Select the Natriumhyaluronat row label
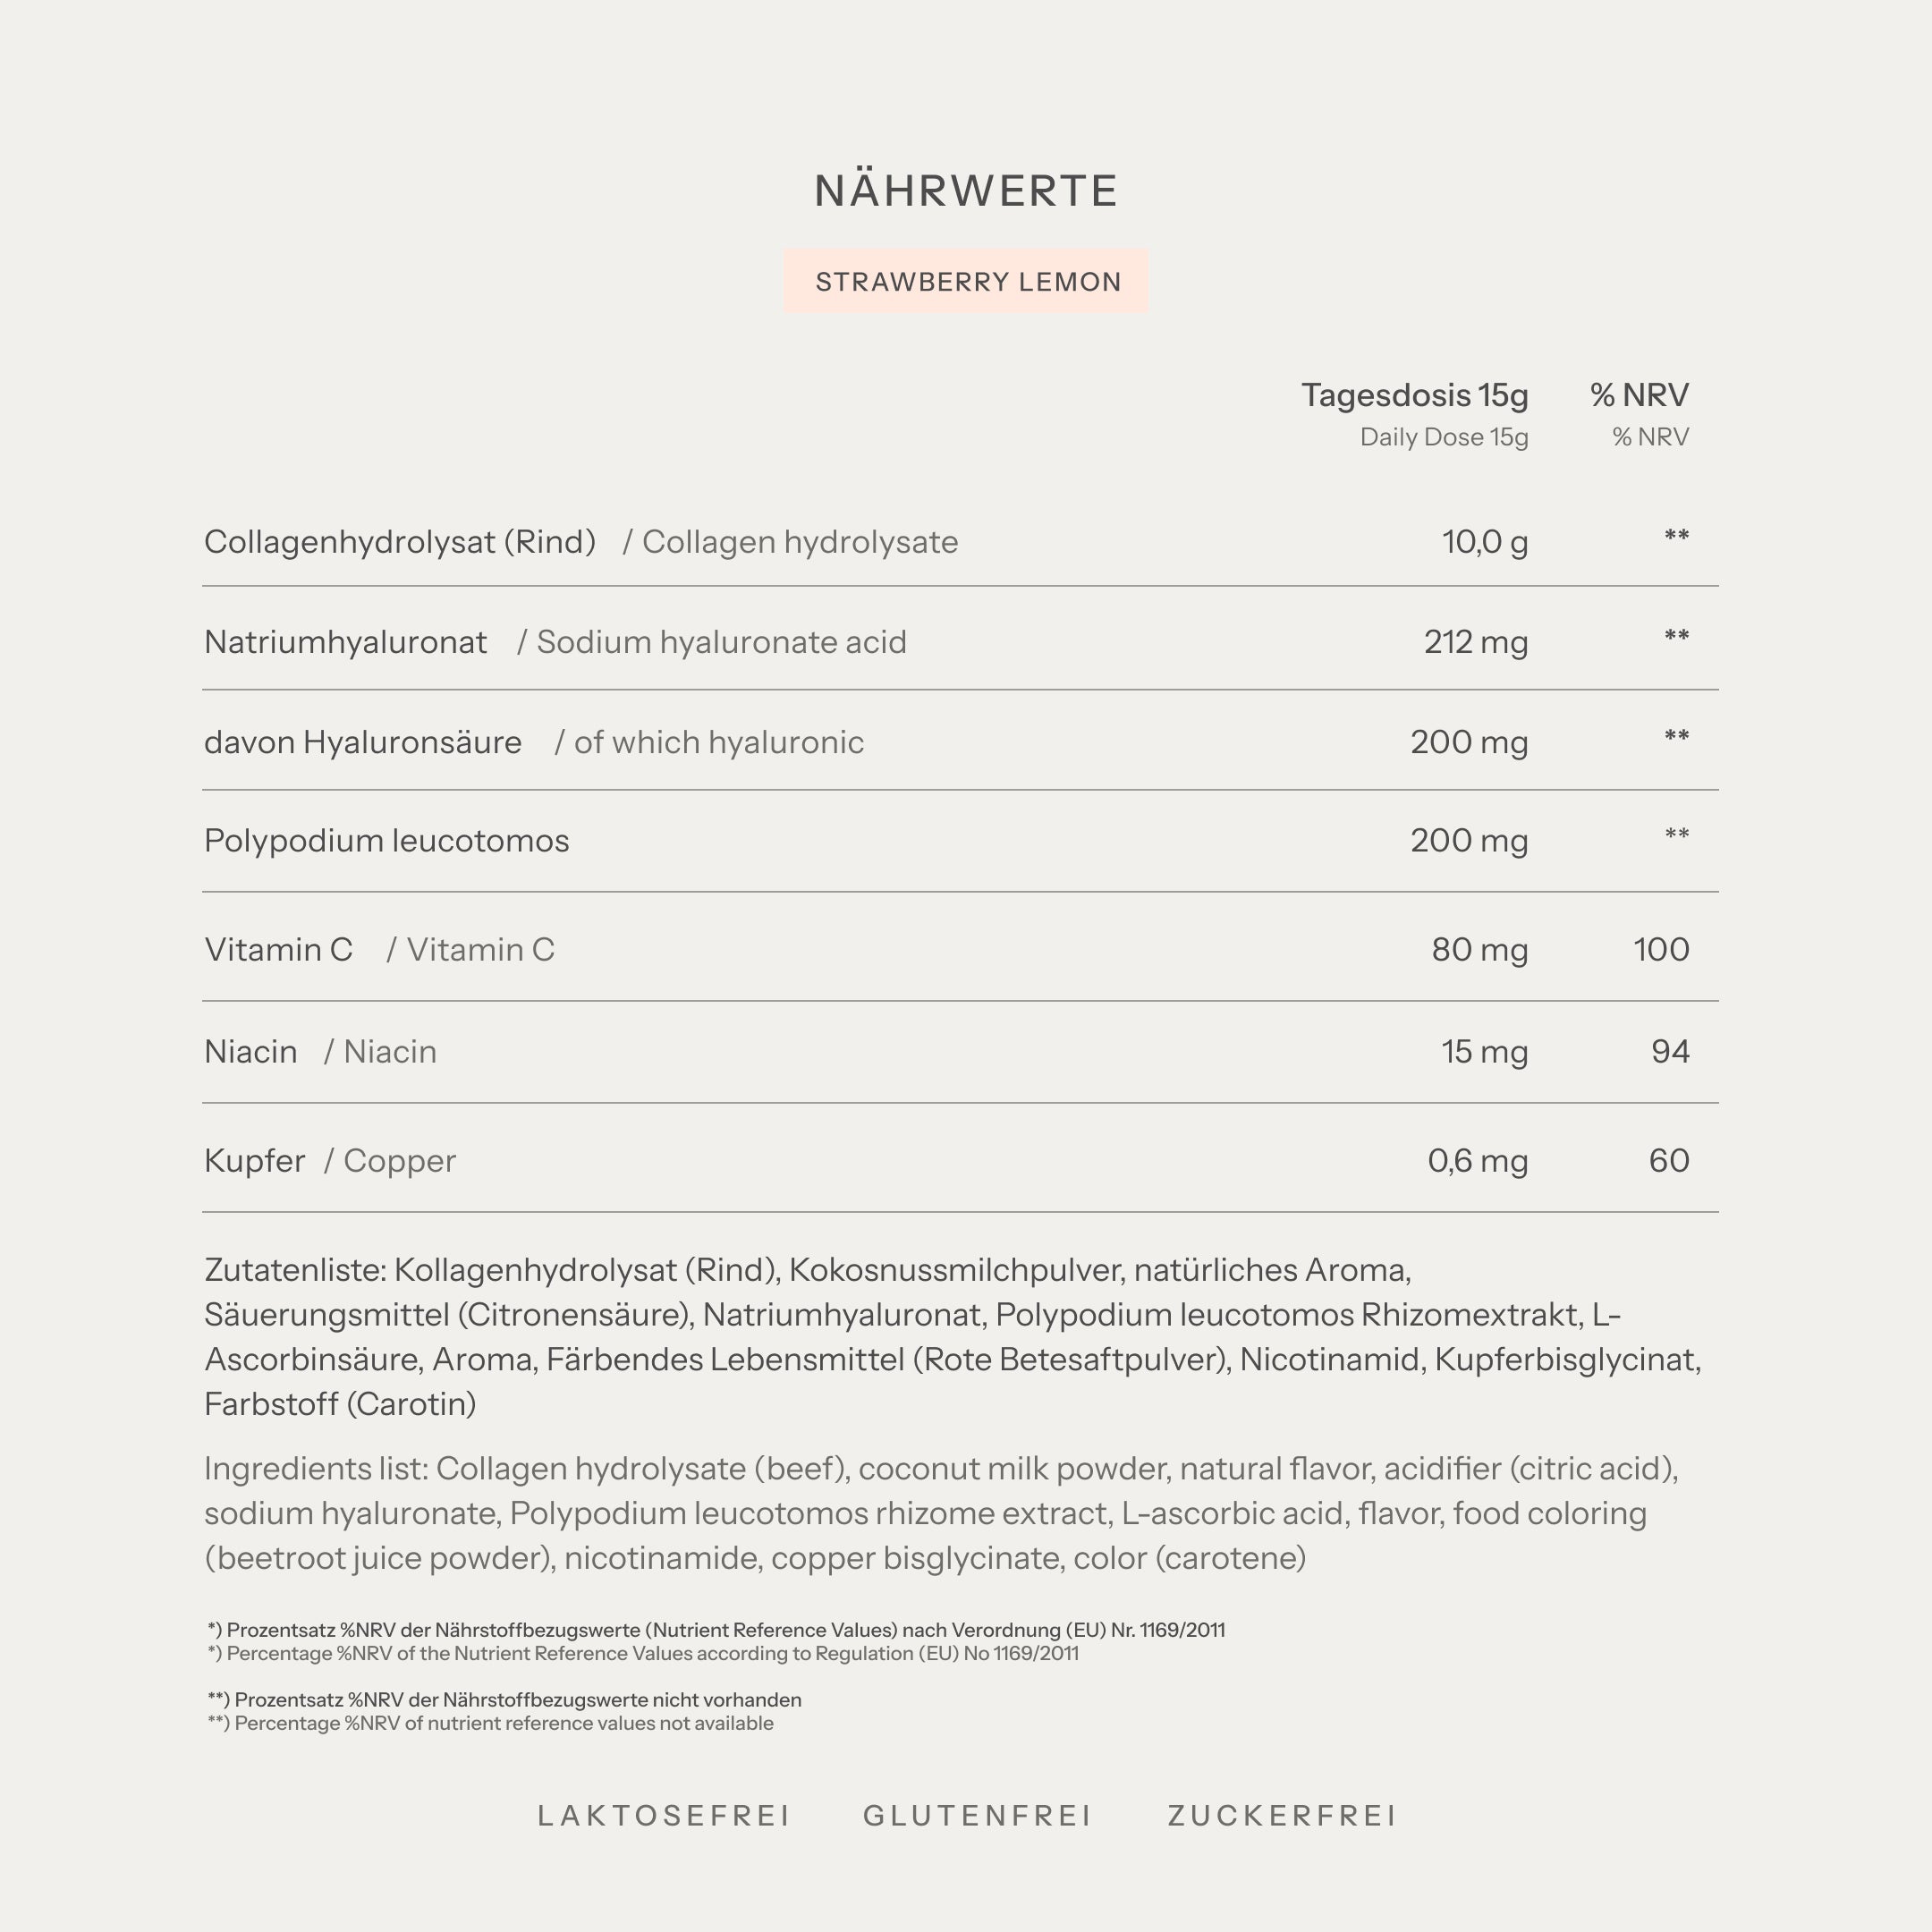Image resolution: width=1932 pixels, height=1932 pixels. point(345,642)
